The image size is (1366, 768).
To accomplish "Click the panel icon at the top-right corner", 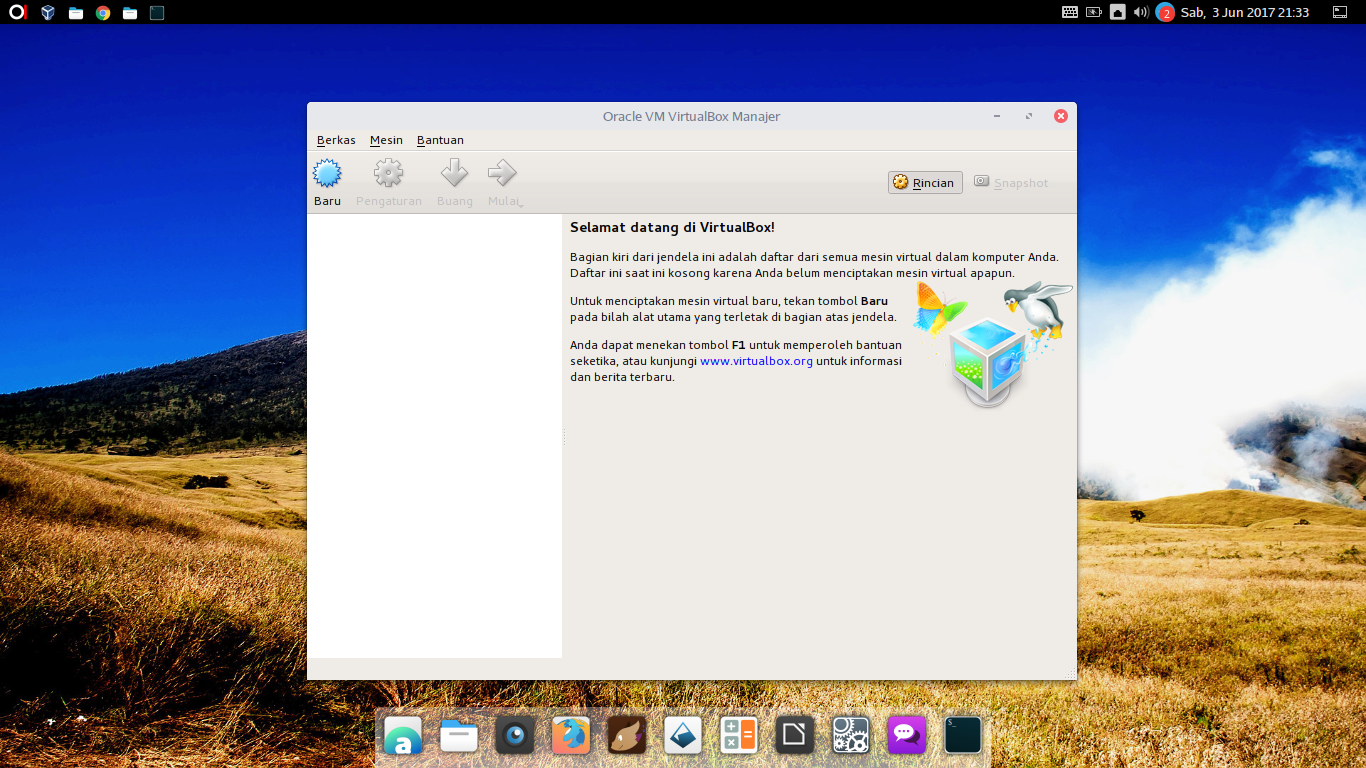I will click(x=1340, y=12).
